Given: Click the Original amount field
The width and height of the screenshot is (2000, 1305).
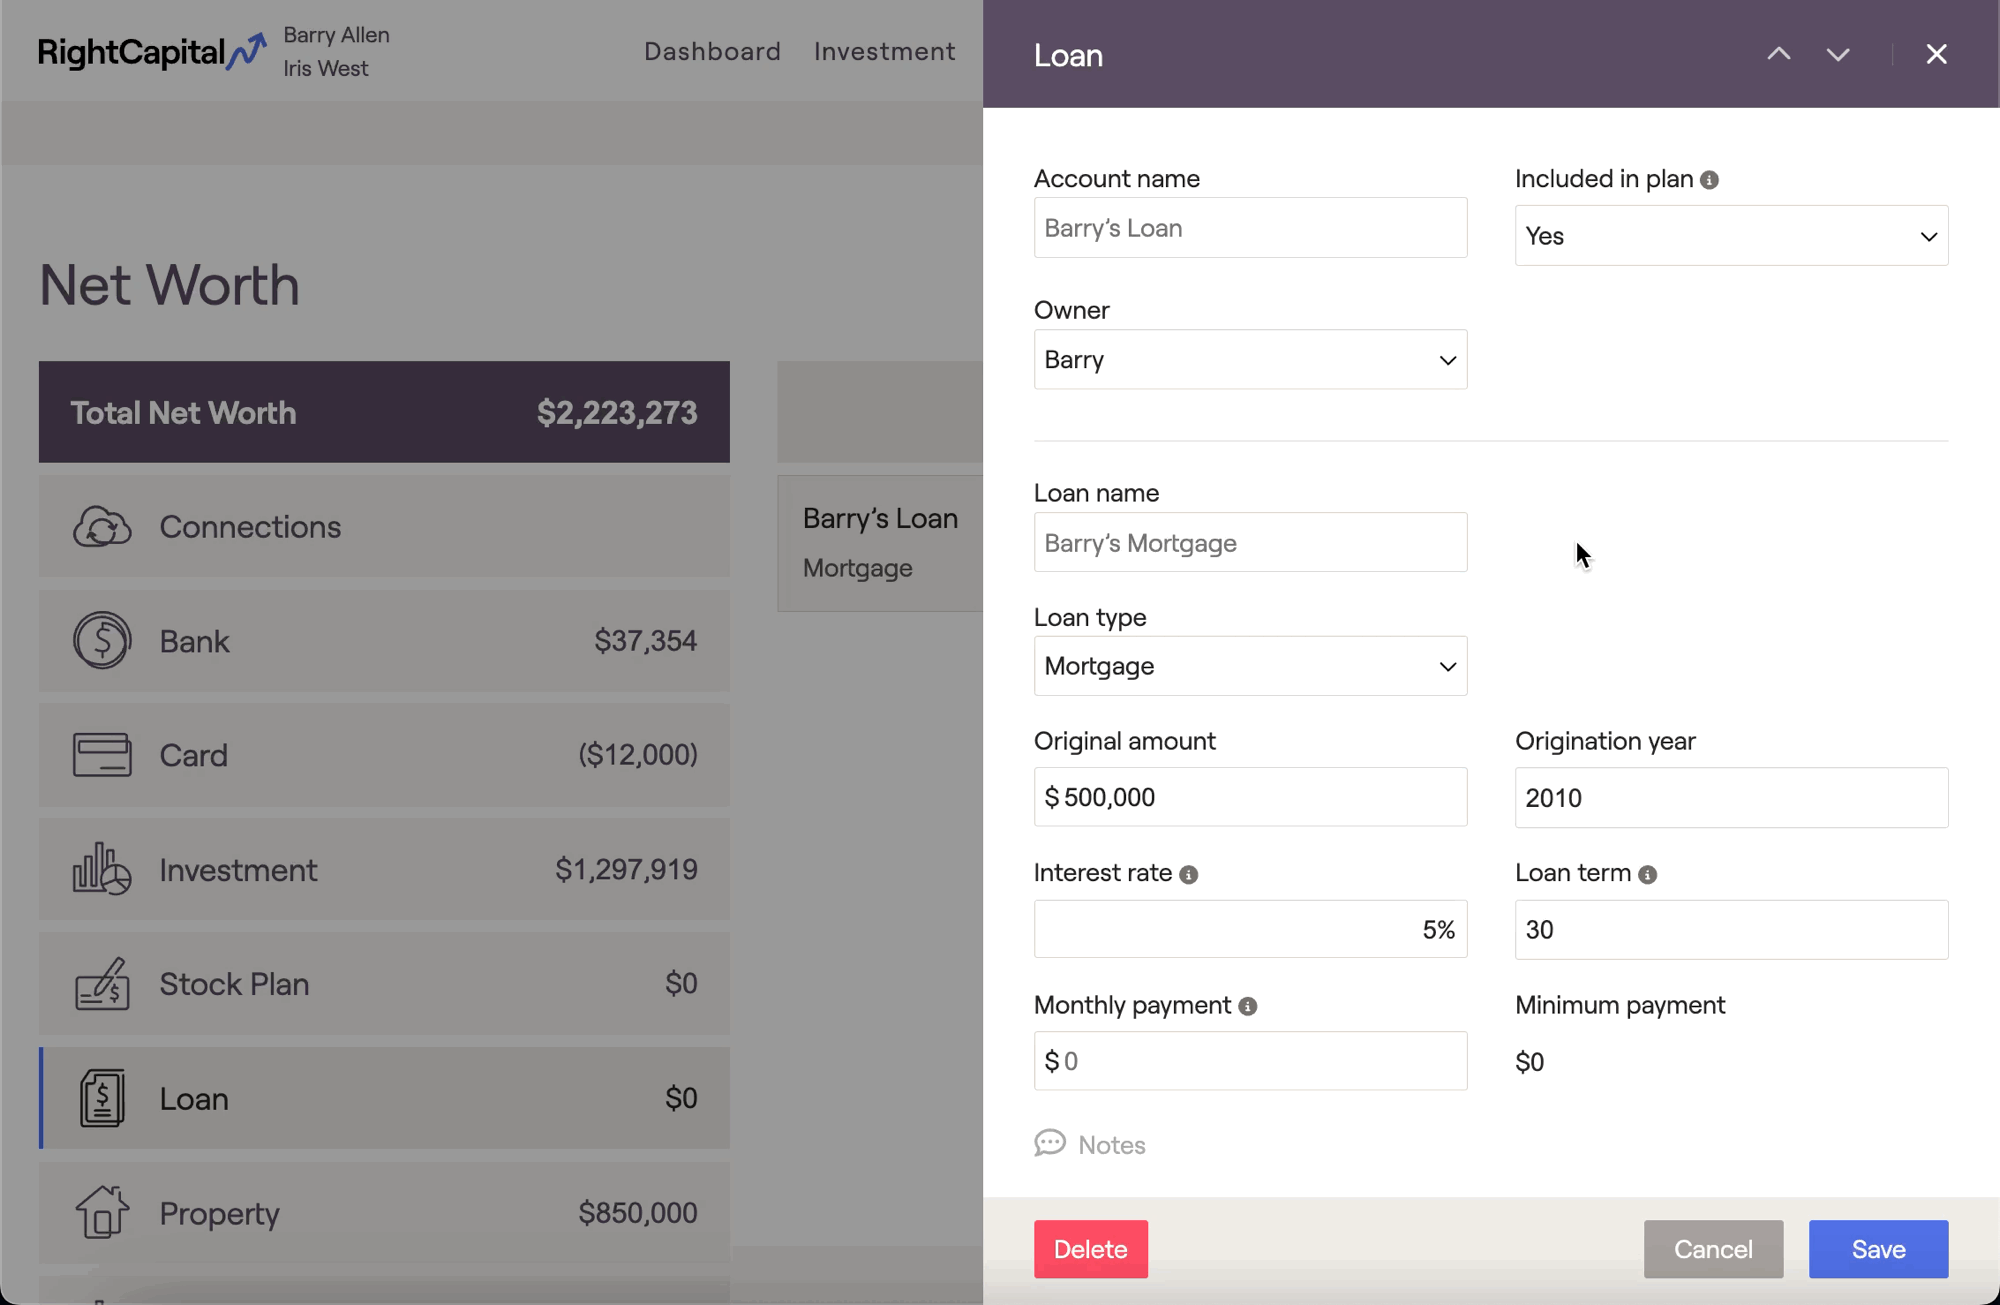Looking at the screenshot, I should pos(1250,797).
